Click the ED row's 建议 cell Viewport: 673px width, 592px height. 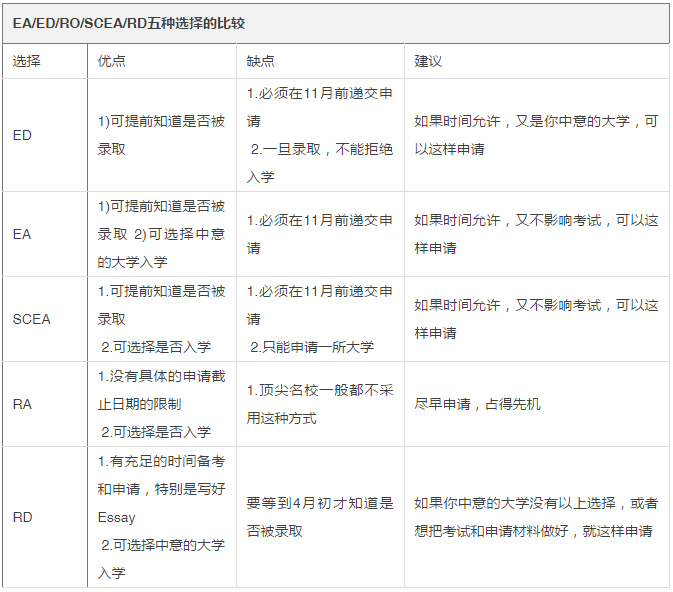pyautogui.click(x=536, y=135)
